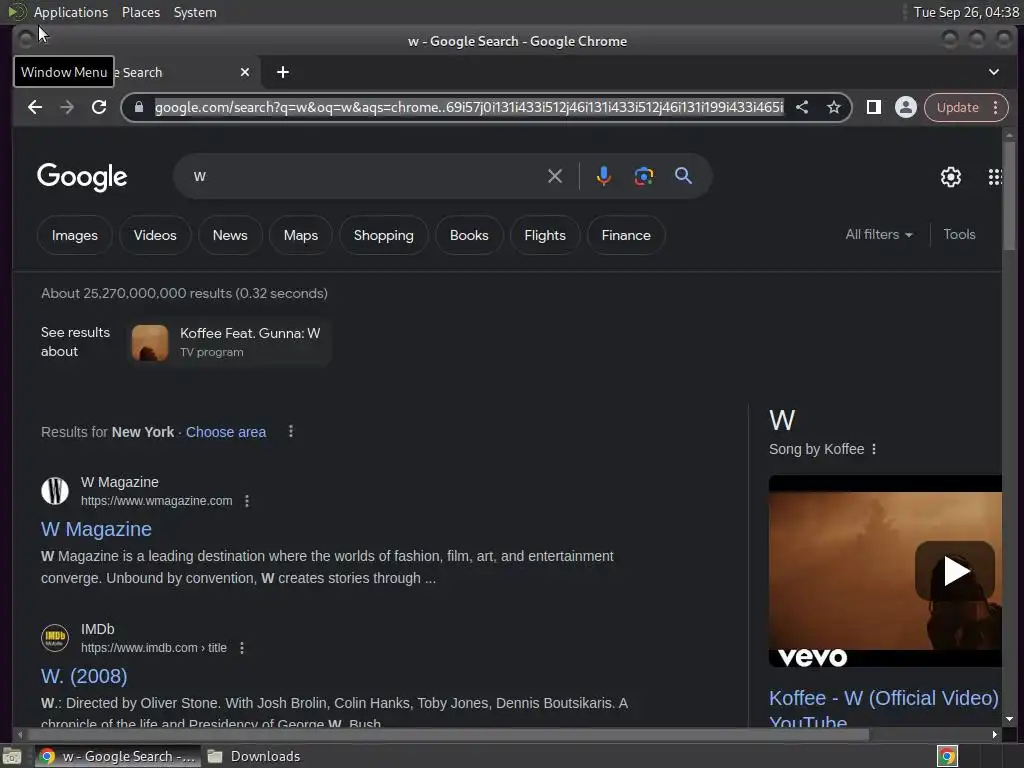Open the window menu button
1024x768 pixels.
pyautogui.click(x=25, y=40)
